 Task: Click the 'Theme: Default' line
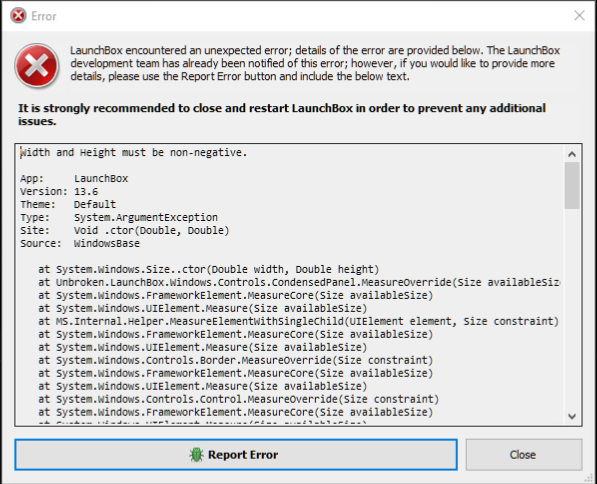pyautogui.click(x=68, y=204)
